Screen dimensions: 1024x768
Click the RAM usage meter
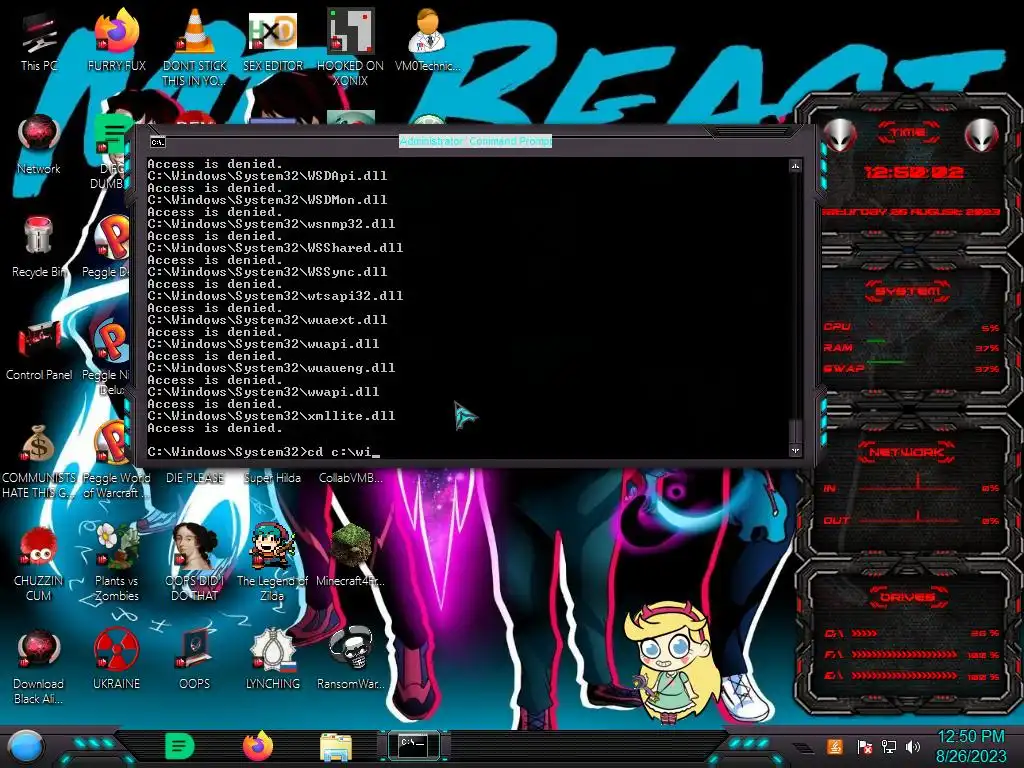click(912, 348)
